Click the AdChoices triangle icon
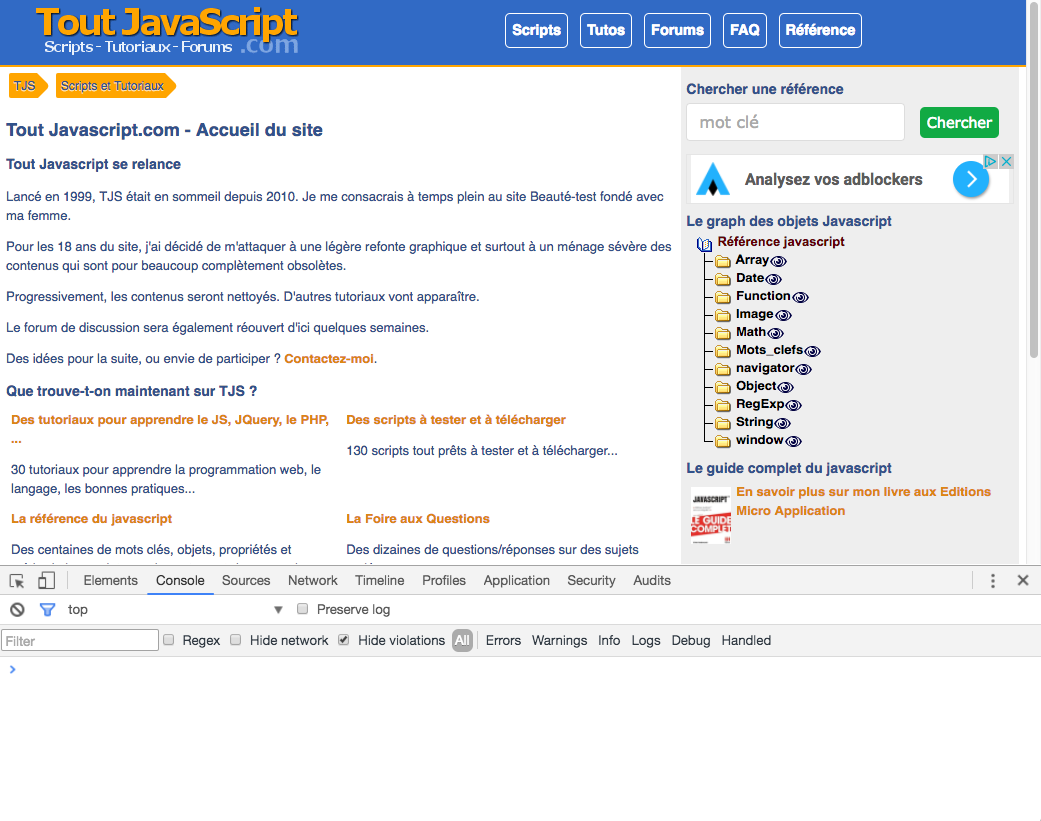 991,161
